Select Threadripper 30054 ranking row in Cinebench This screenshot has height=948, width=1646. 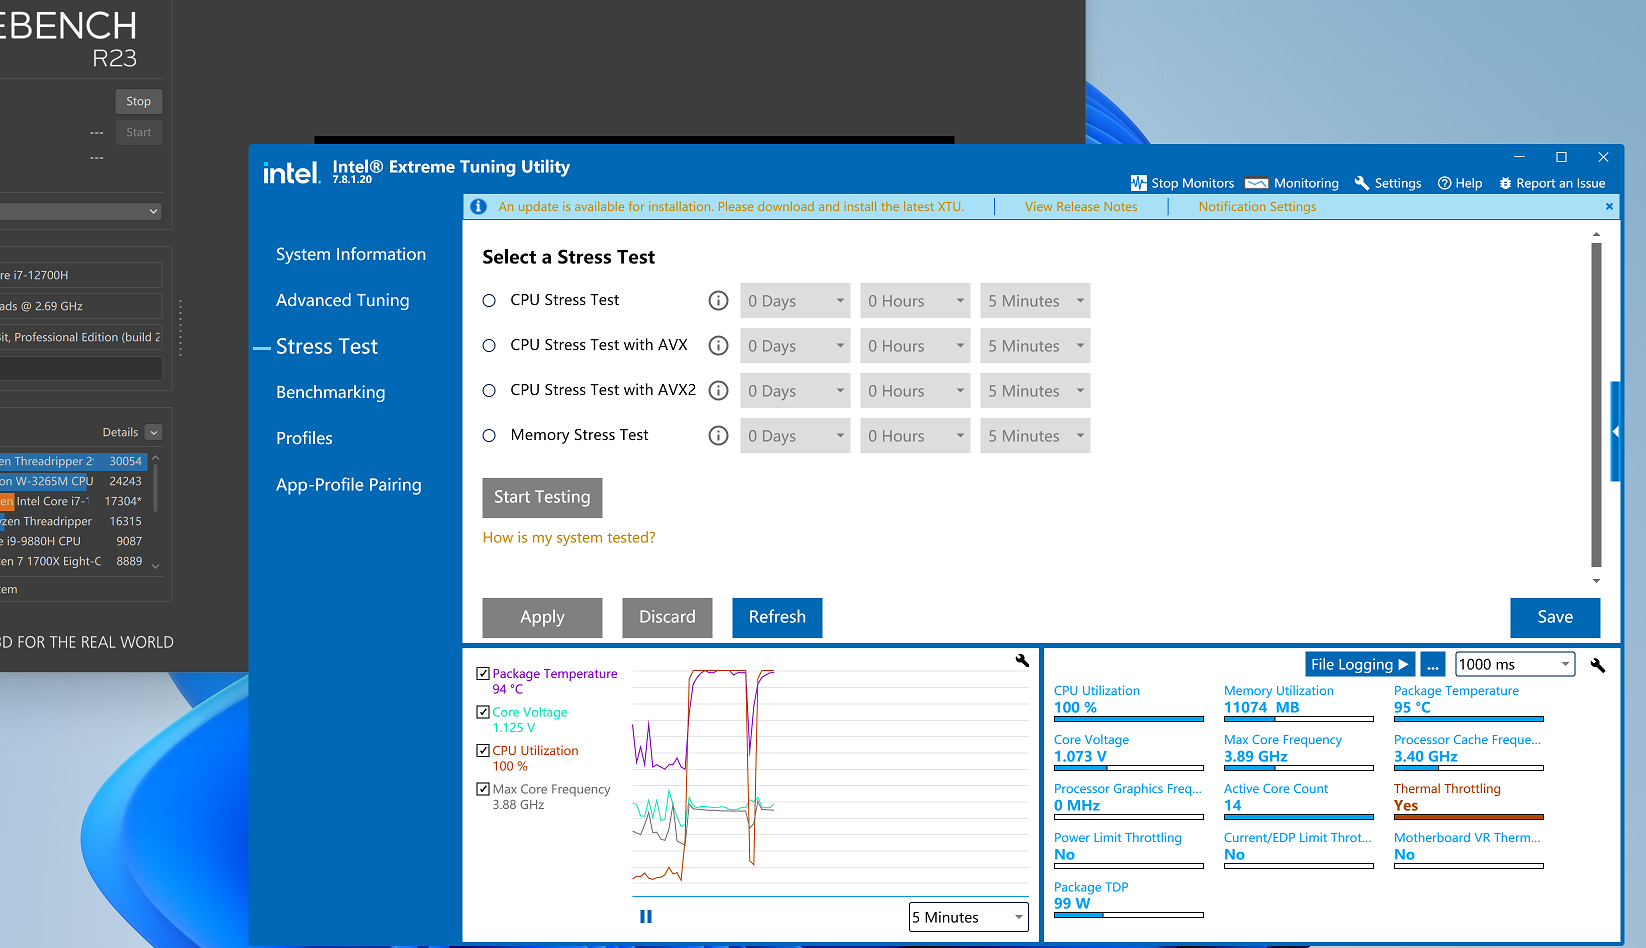coord(72,461)
